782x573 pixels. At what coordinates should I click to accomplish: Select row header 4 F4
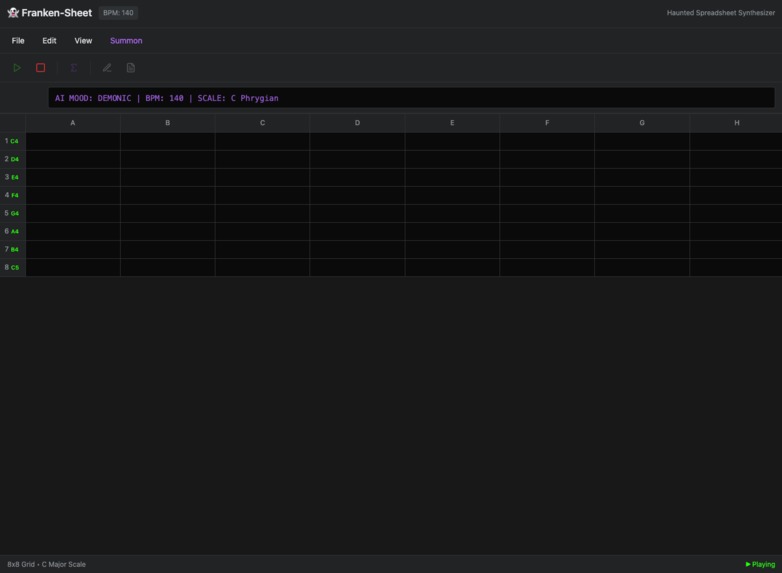[x=12, y=195]
